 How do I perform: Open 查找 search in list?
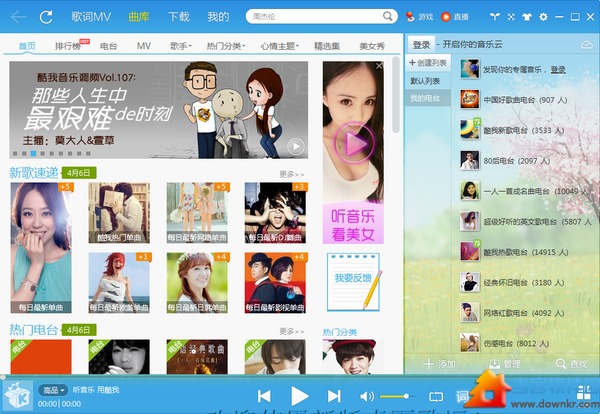coord(571,363)
